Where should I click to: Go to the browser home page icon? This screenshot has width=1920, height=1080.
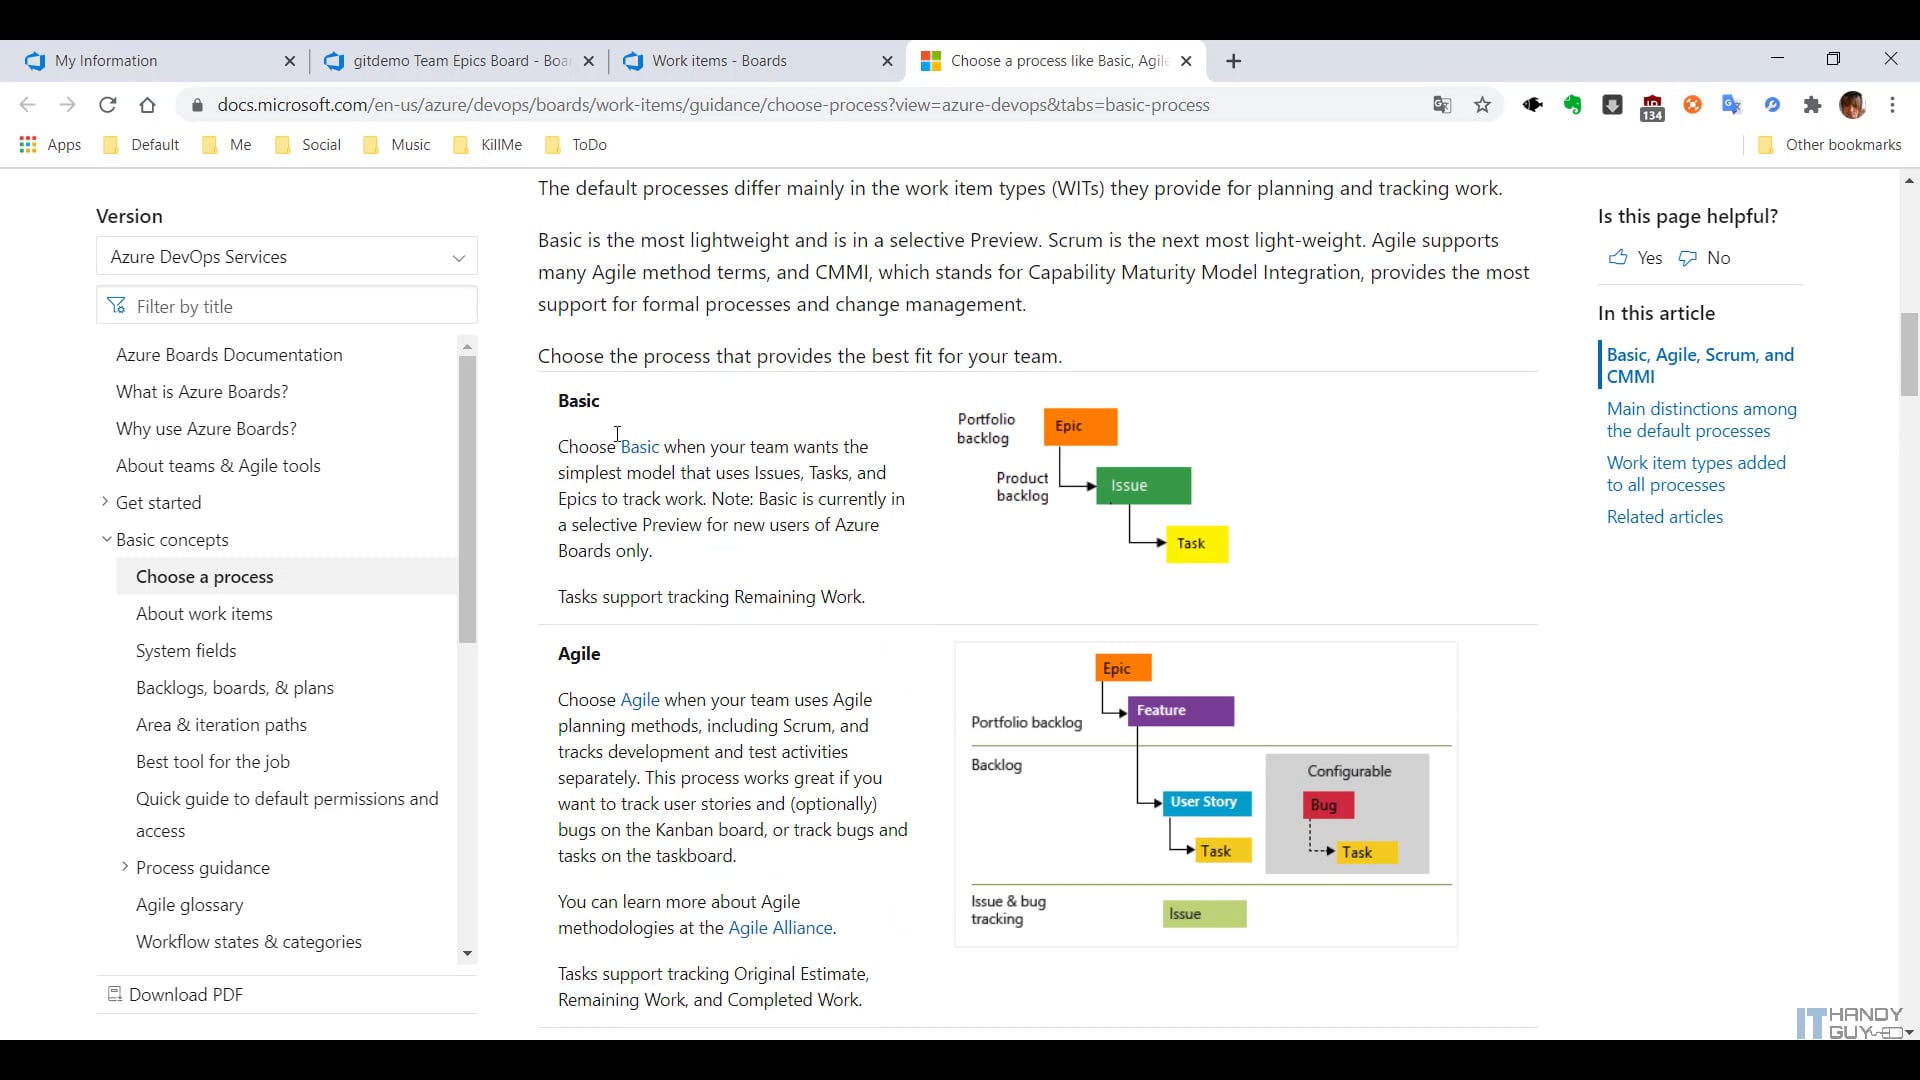pyautogui.click(x=148, y=105)
